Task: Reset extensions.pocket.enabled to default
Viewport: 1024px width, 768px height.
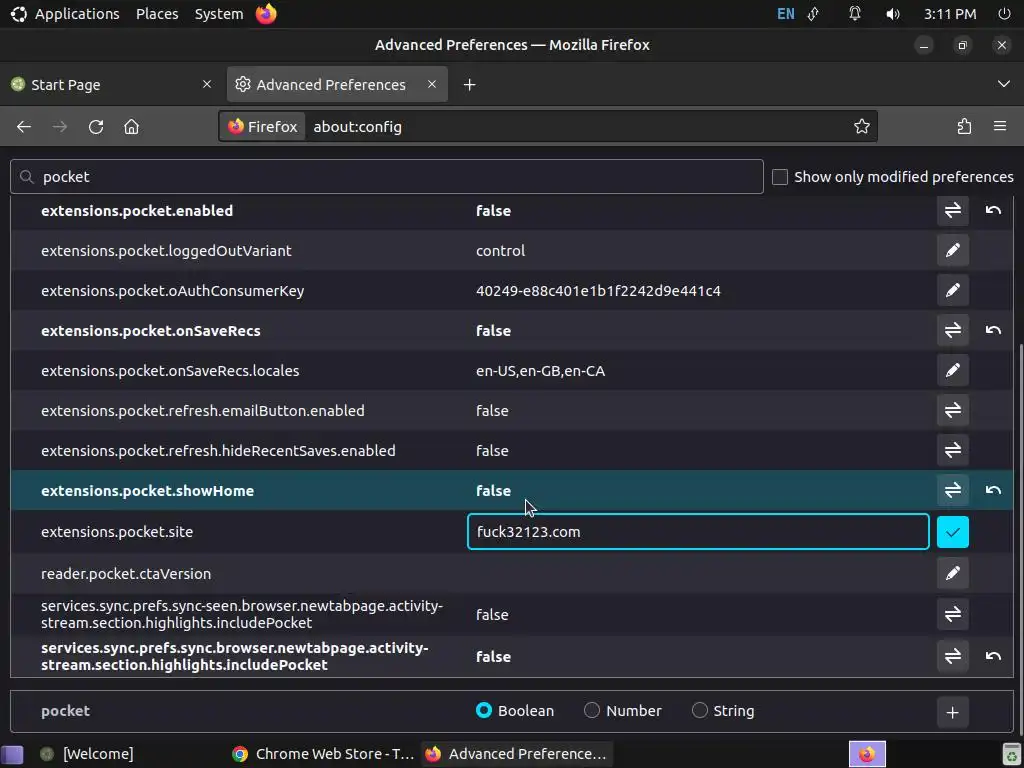Action: 993,210
